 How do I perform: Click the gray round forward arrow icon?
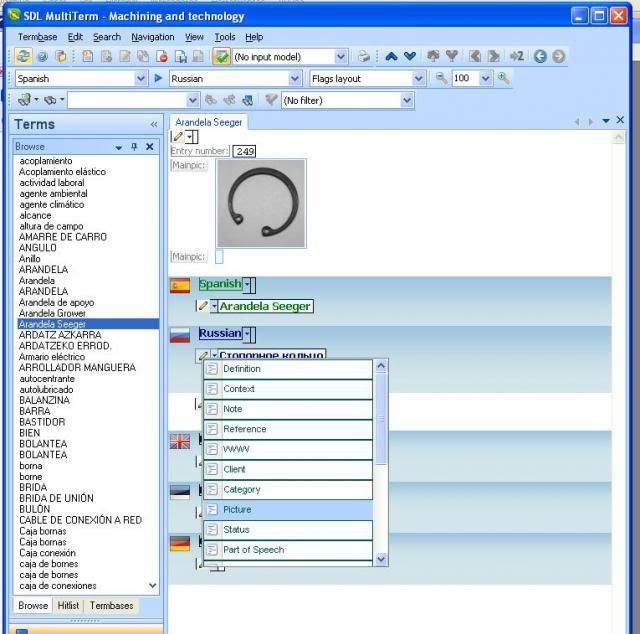(559, 56)
